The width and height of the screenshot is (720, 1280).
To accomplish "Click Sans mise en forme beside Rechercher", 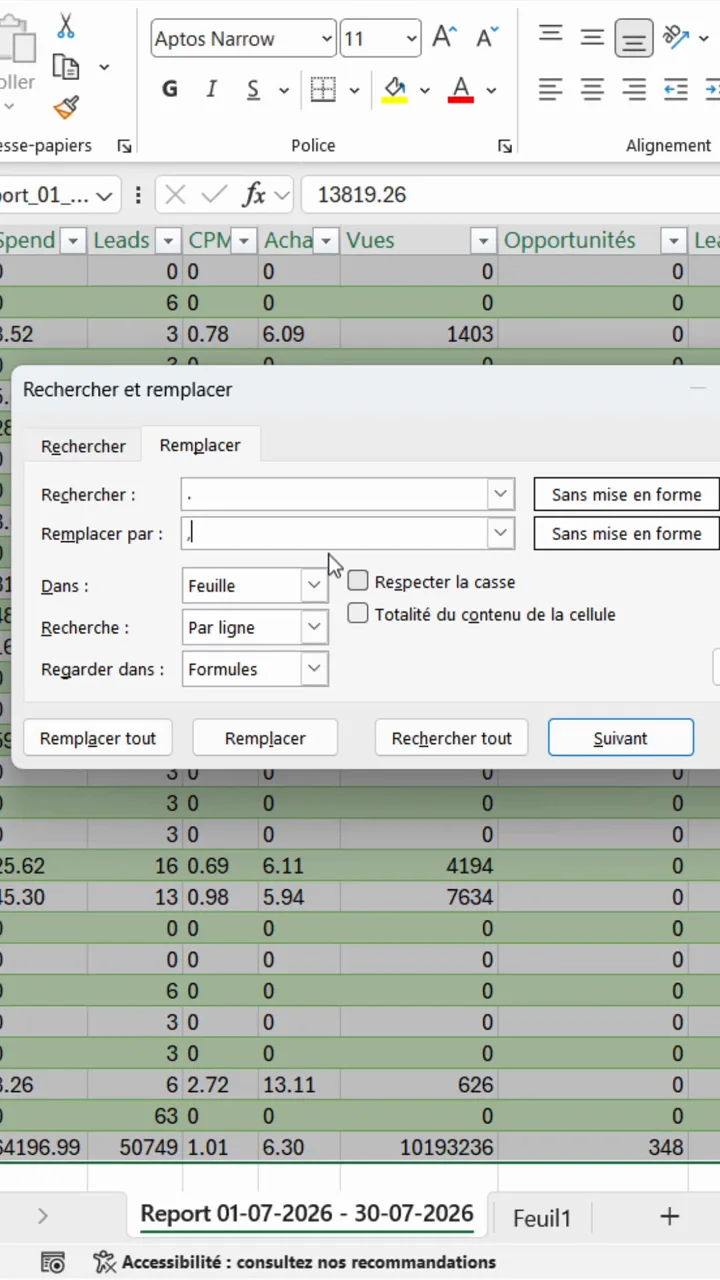I will (x=627, y=494).
